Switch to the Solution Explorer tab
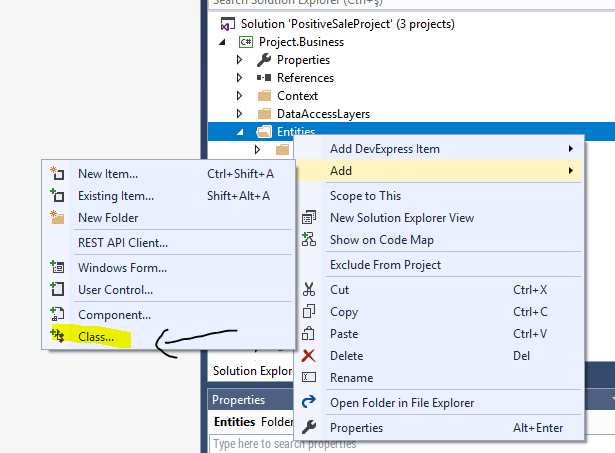 (x=252, y=371)
